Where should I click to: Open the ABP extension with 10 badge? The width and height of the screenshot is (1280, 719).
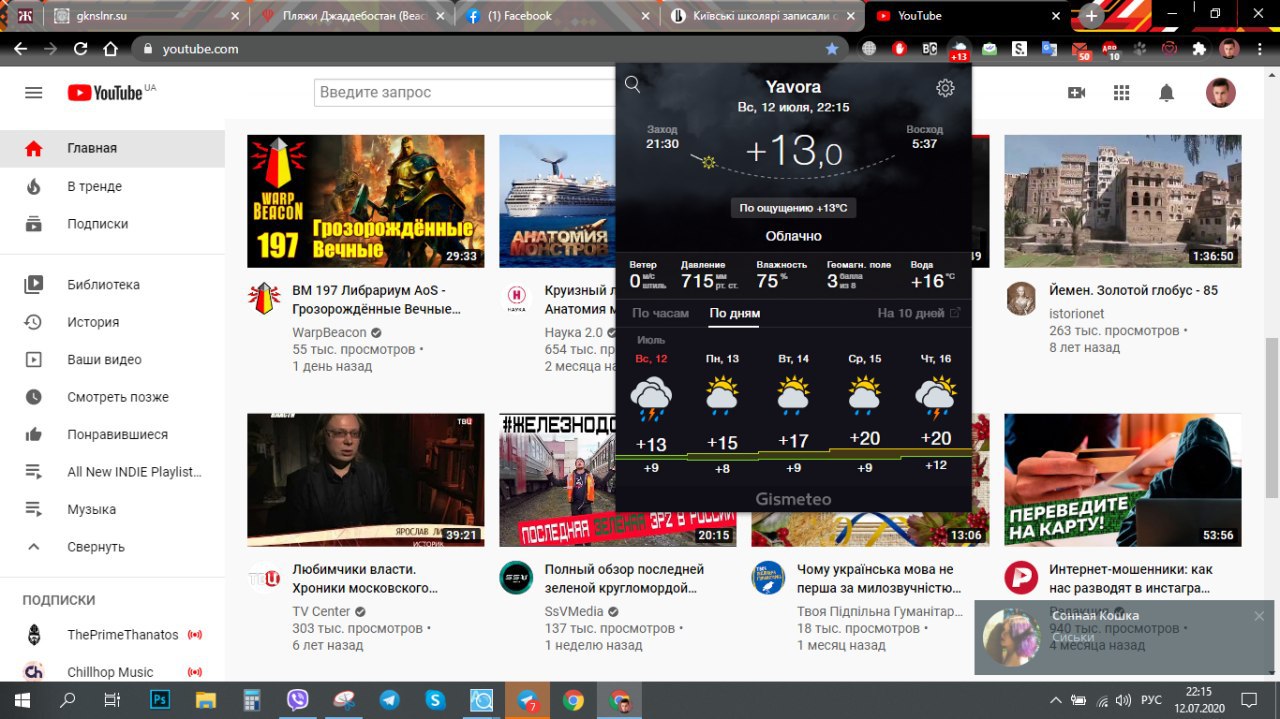1110,49
